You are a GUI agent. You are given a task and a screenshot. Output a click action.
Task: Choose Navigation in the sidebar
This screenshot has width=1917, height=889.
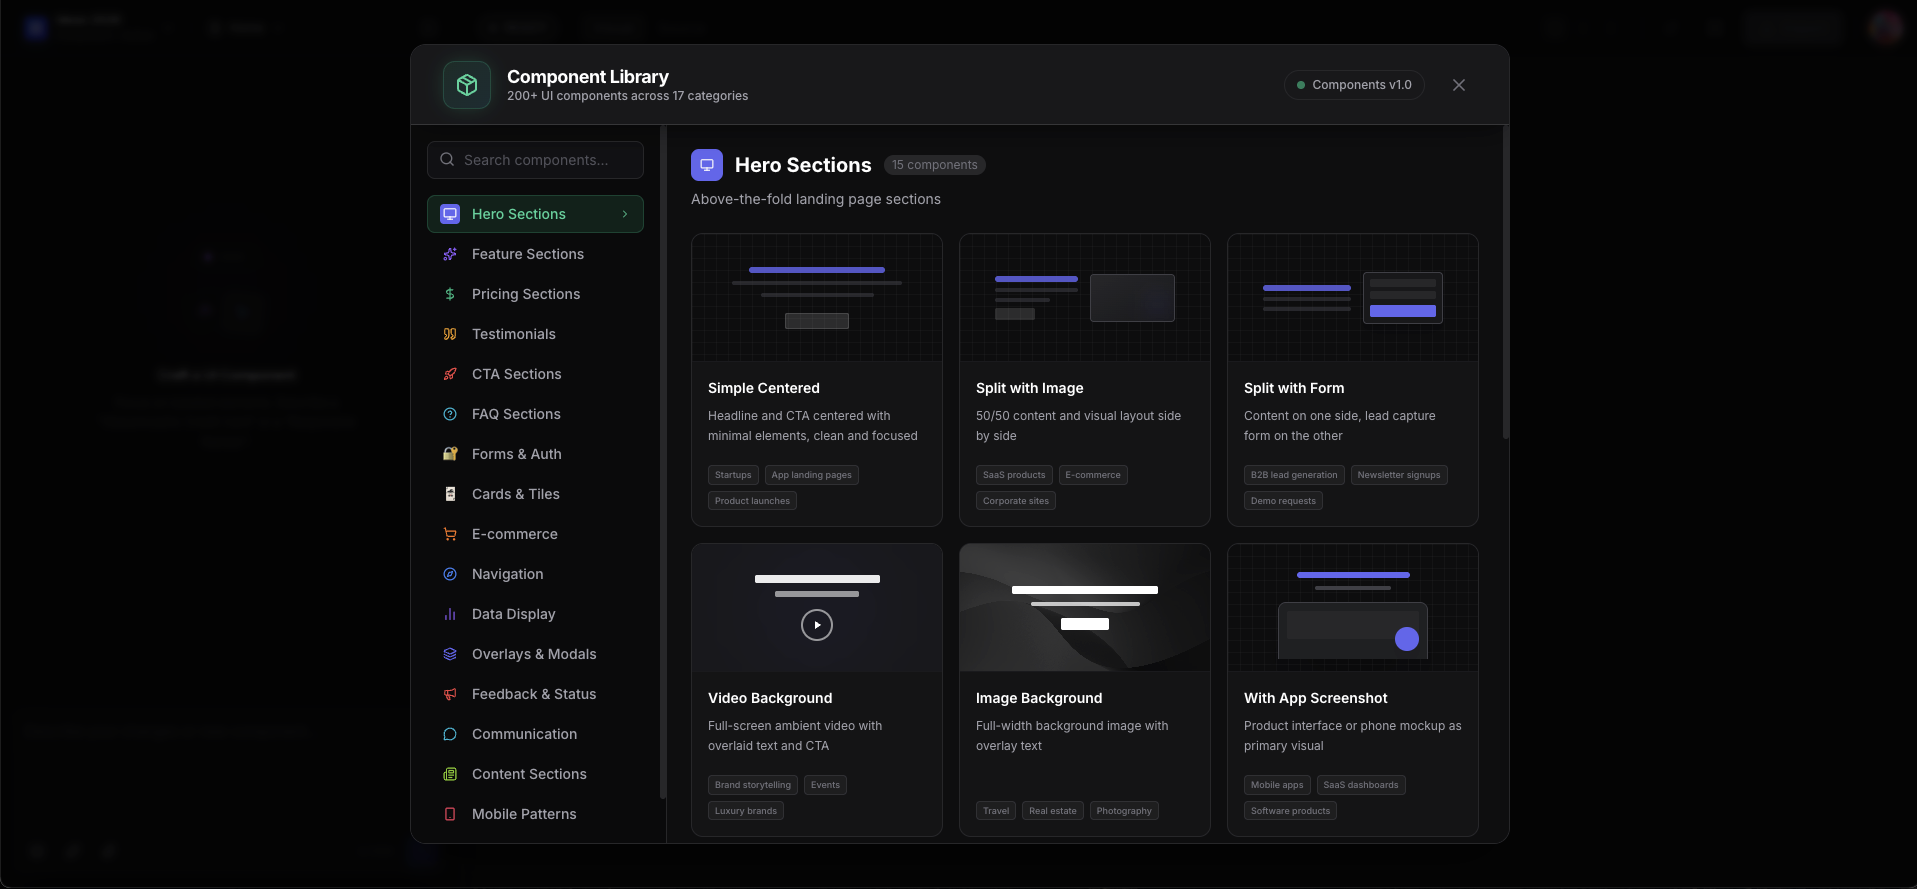pyautogui.click(x=535, y=574)
